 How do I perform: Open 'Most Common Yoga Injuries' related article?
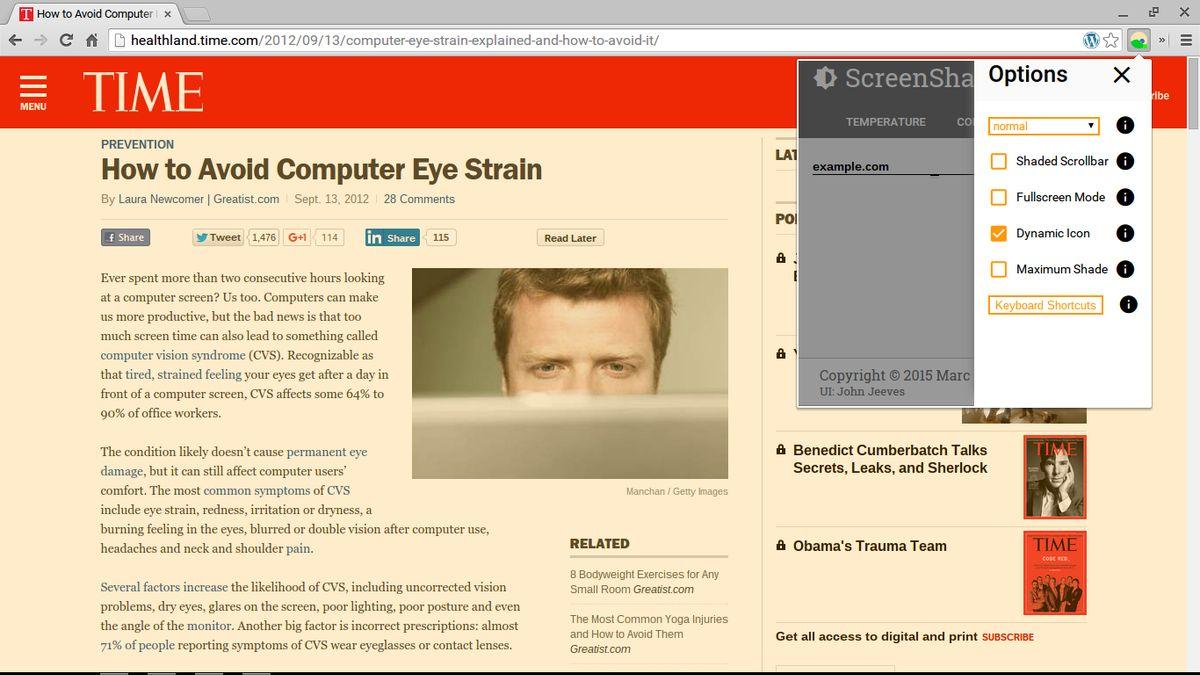(x=649, y=634)
